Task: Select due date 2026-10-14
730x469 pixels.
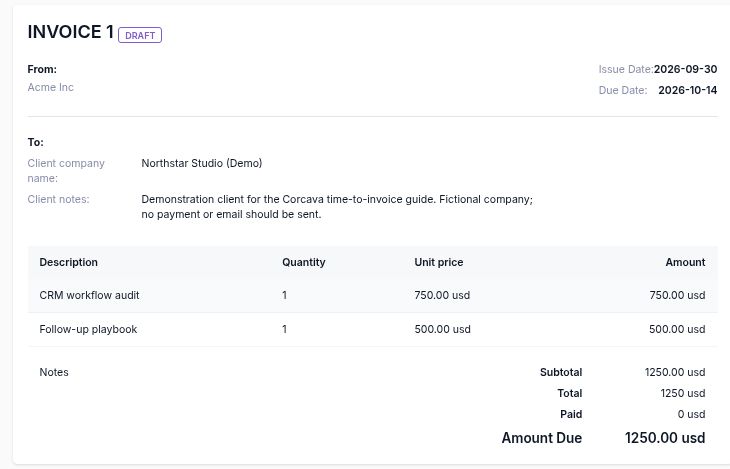Action: [x=687, y=90]
